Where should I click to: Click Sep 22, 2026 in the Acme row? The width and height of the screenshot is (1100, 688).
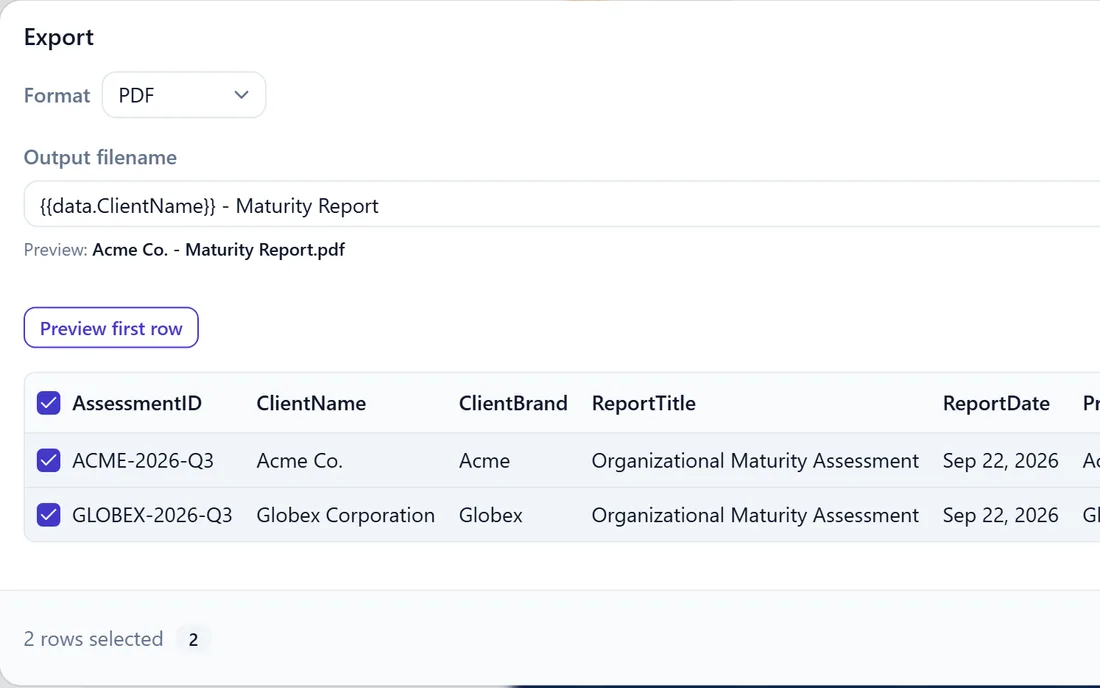pos(1000,461)
